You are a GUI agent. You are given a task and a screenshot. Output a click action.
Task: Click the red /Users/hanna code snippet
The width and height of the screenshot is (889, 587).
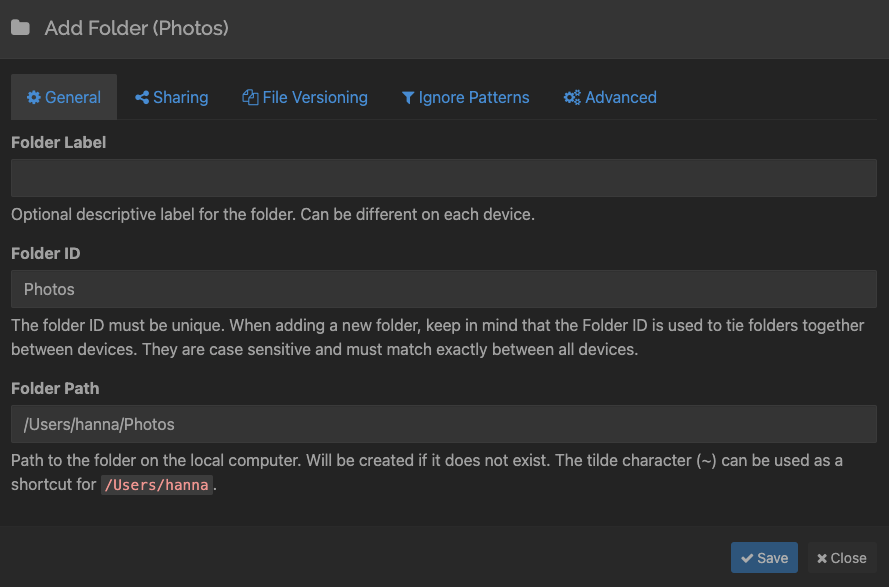pyautogui.click(x=157, y=485)
